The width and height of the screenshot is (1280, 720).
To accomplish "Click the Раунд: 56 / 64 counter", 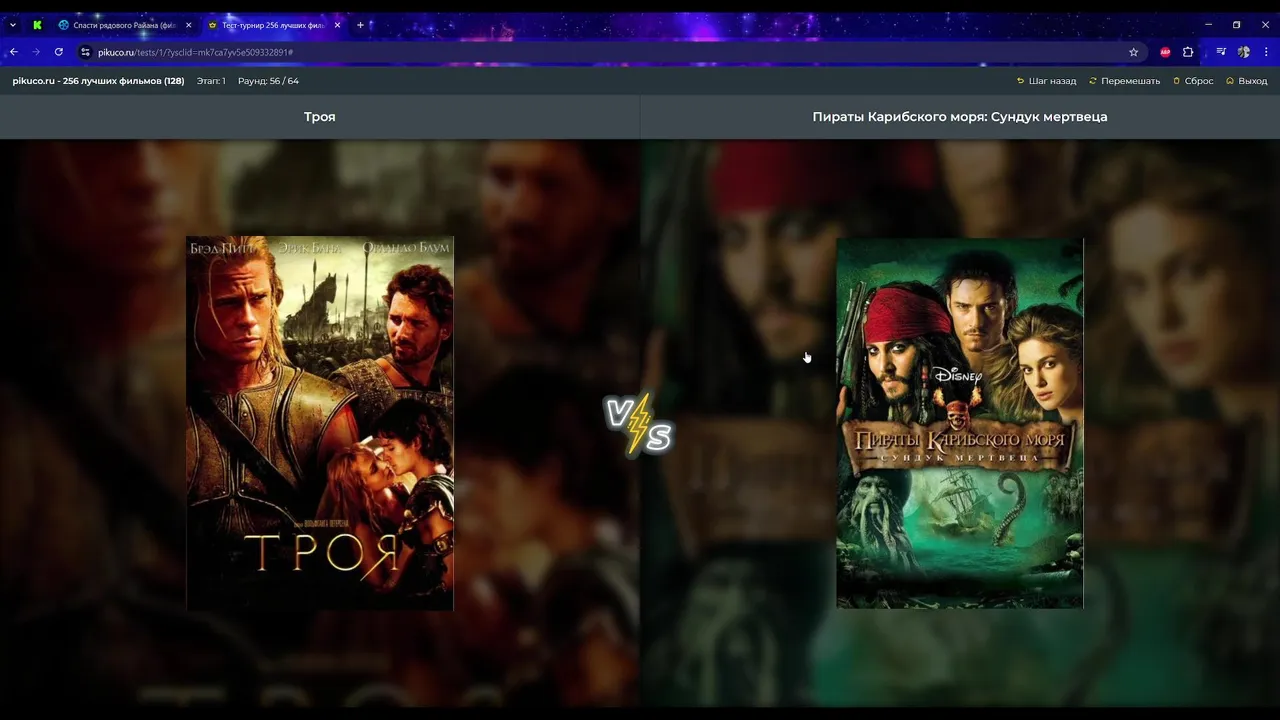I will [x=268, y=81].
